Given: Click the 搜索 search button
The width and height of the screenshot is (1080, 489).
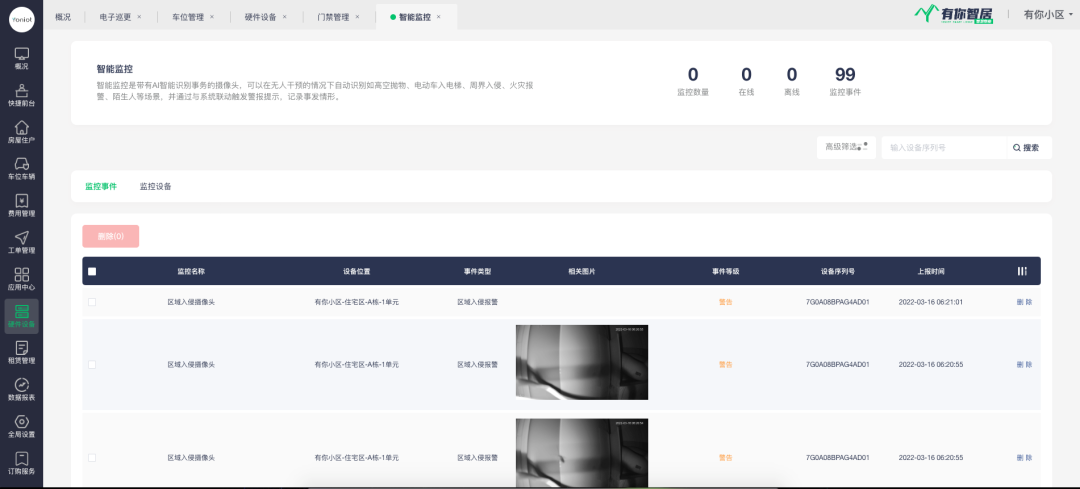Looking at the screenshot, I should [x=1026, y=148].
